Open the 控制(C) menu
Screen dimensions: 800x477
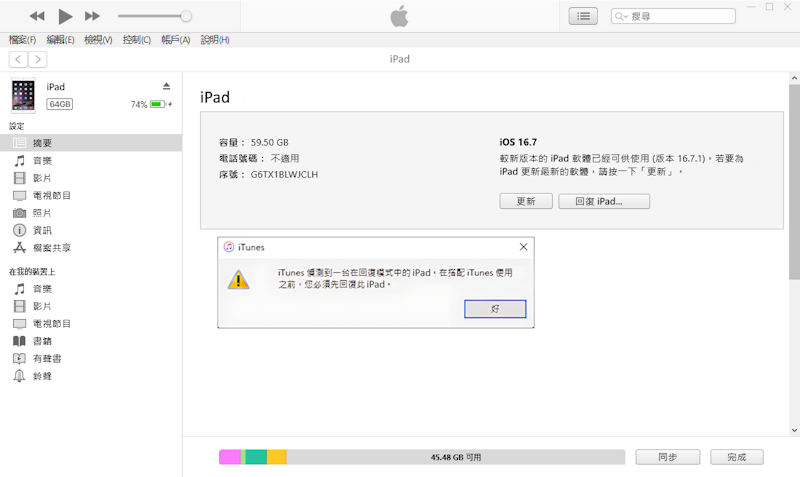tap(137, 40)
